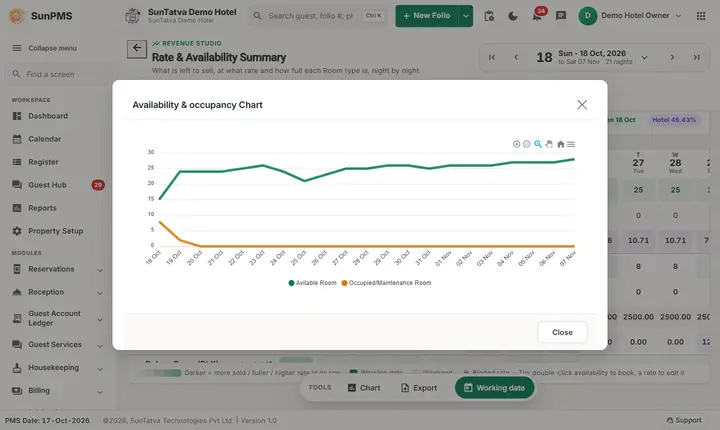Zoom in using the chart plus icon

(x=516, y=144)
